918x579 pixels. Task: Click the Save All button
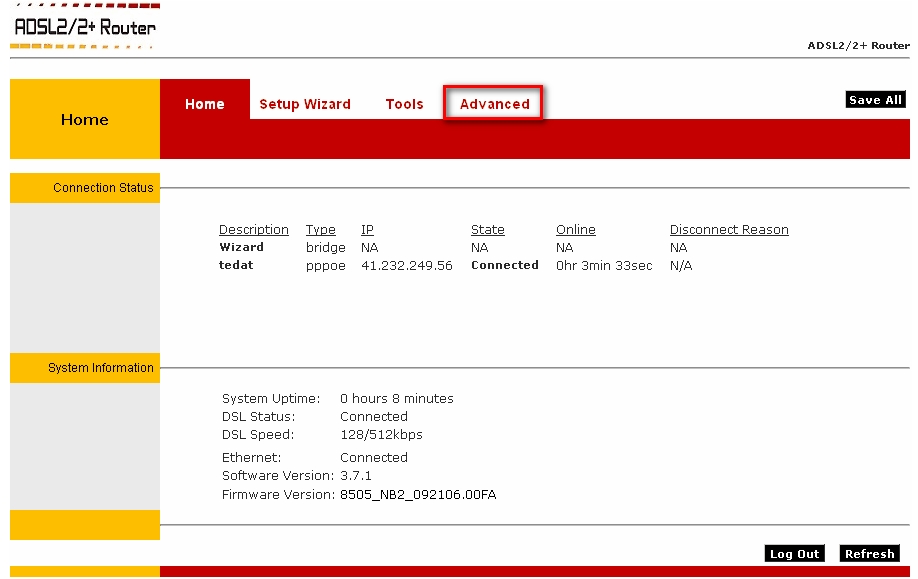[x=875, y=100]
